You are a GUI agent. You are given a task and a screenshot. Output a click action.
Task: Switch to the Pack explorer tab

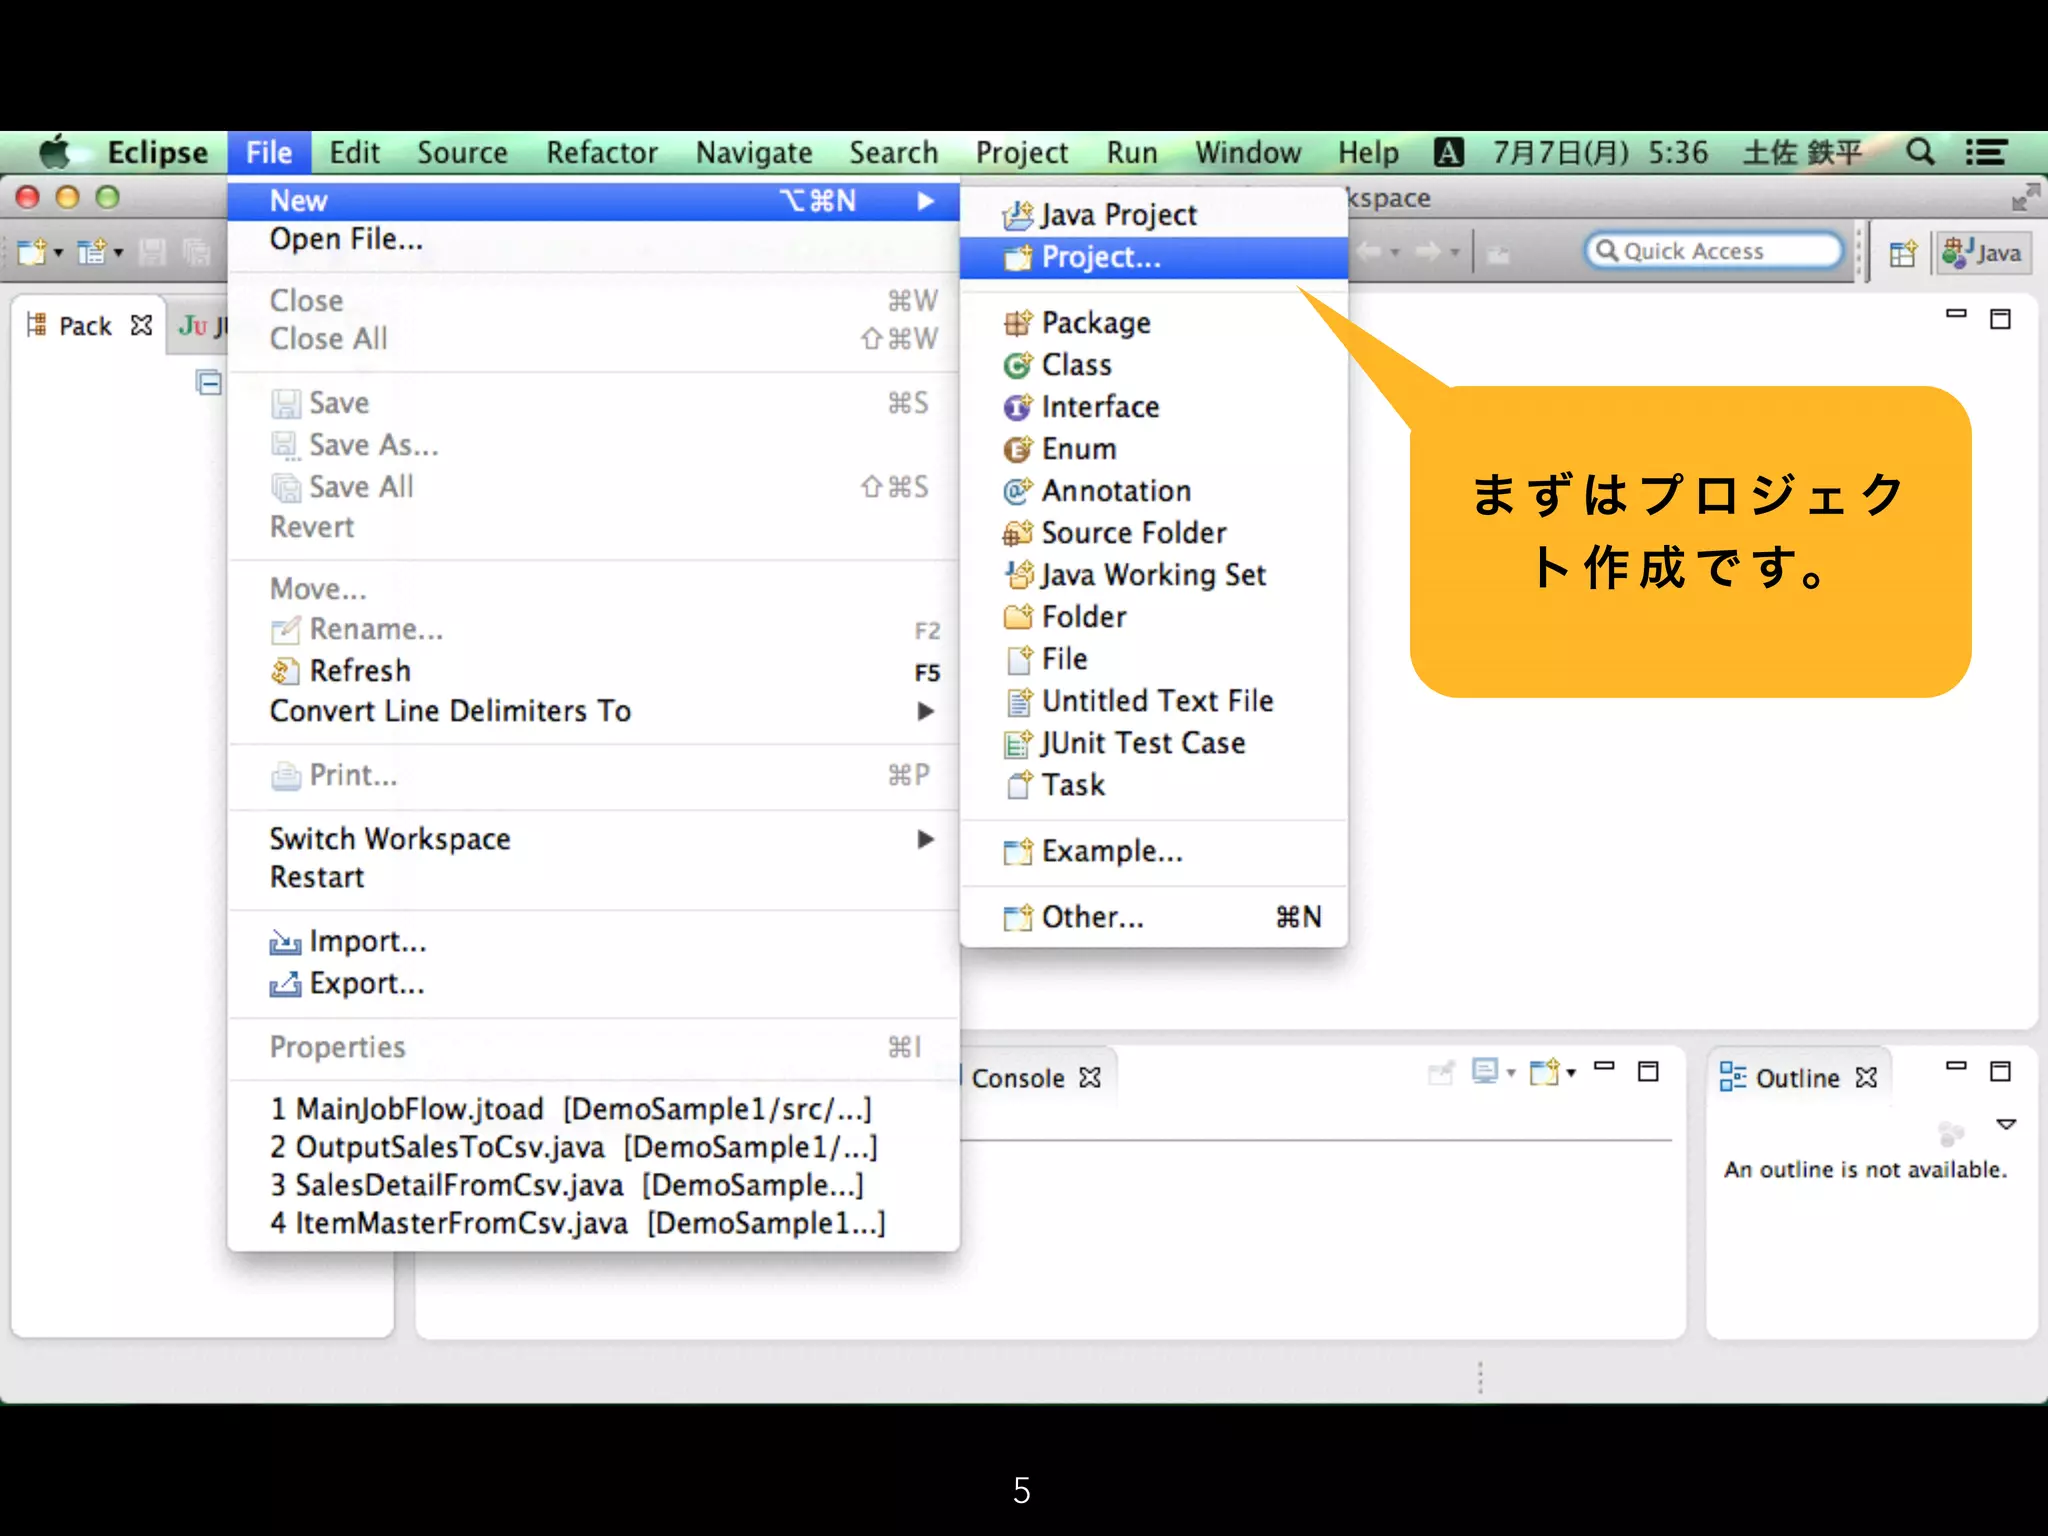(85, 326)
